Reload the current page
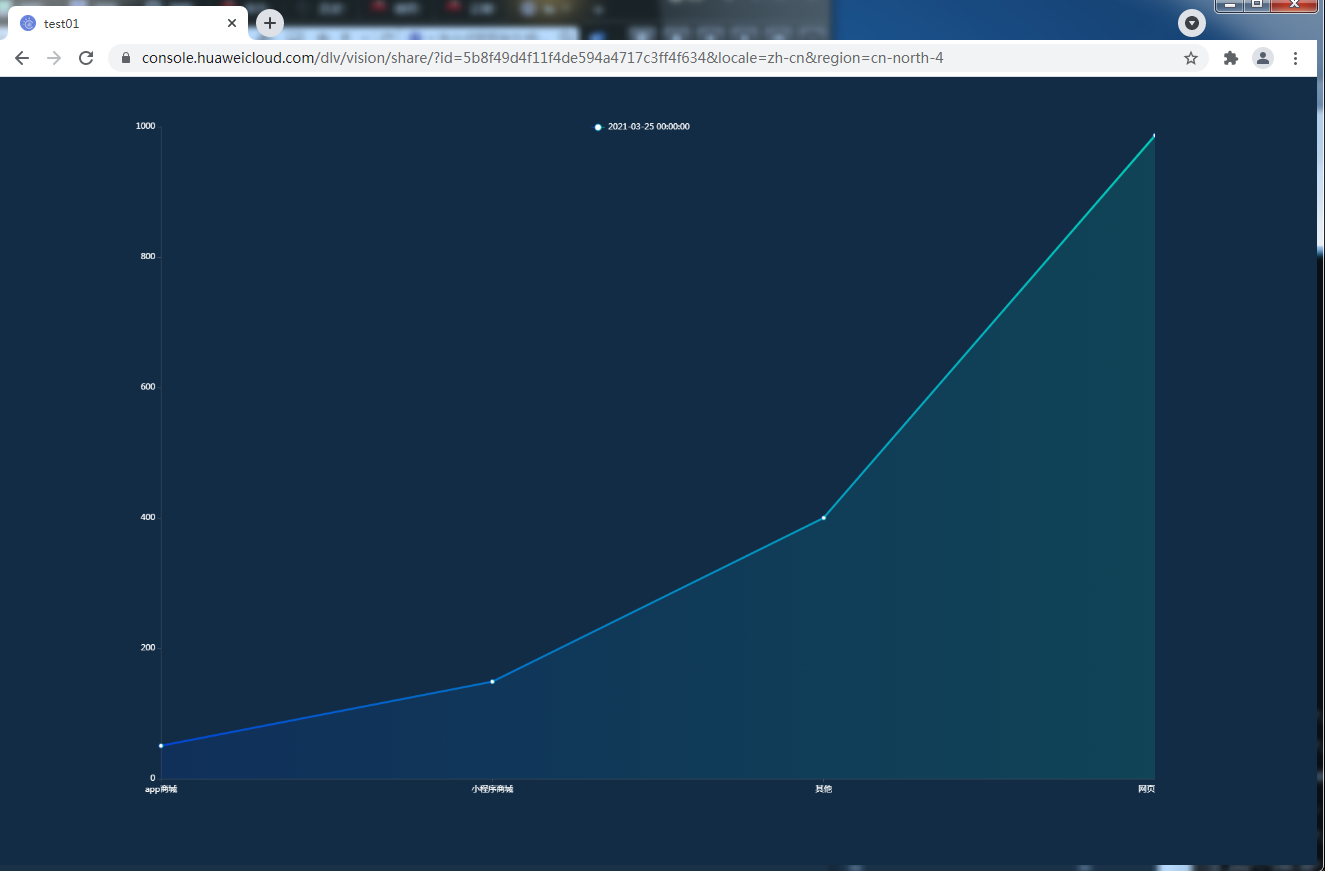The width and height of the screenshot is (1325, 871). 86,58
